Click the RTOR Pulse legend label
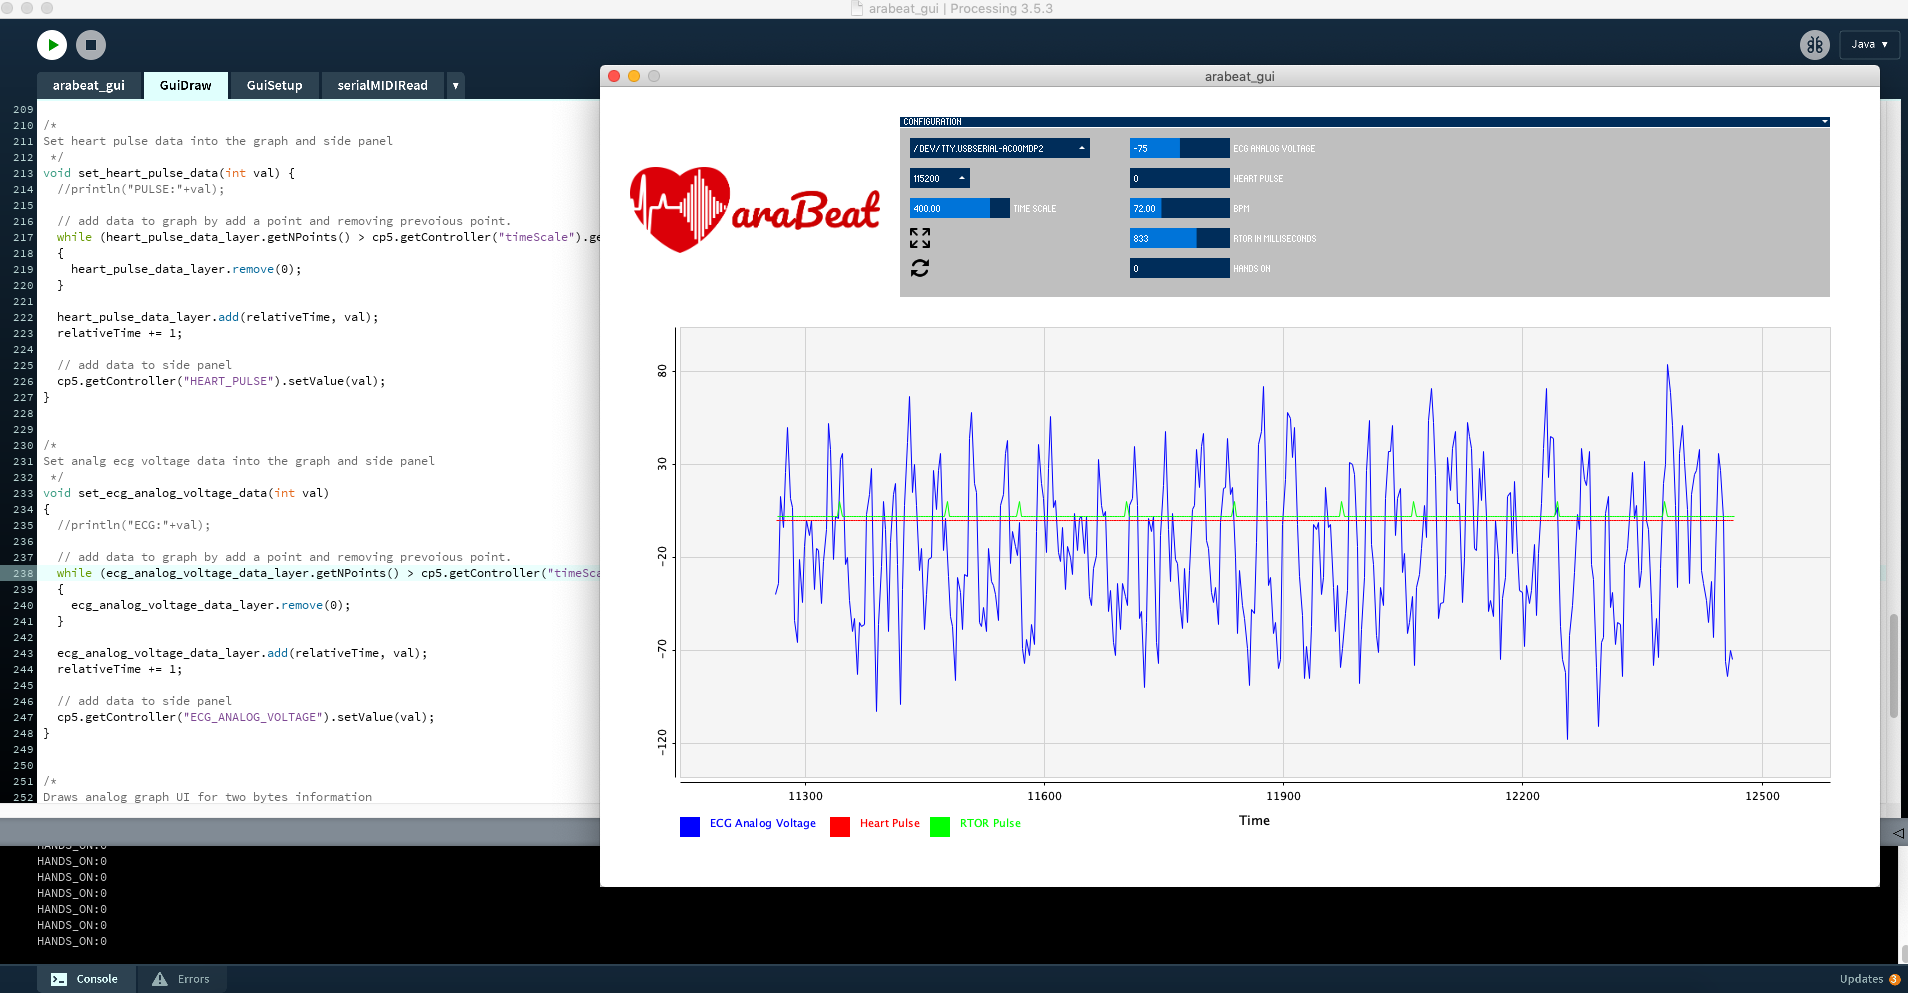 (990, 823)
